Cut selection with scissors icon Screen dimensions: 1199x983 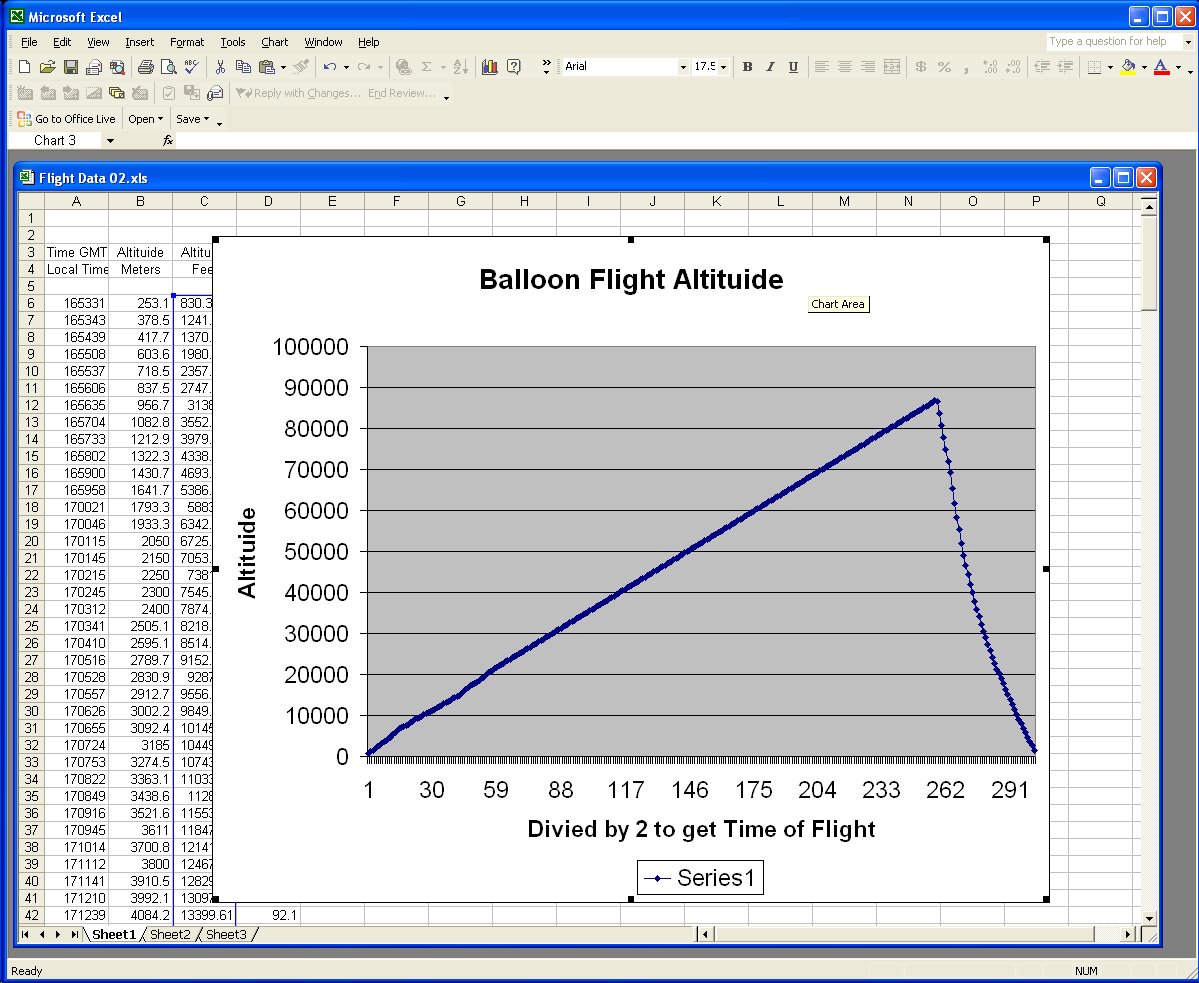(x=220, y=67)
